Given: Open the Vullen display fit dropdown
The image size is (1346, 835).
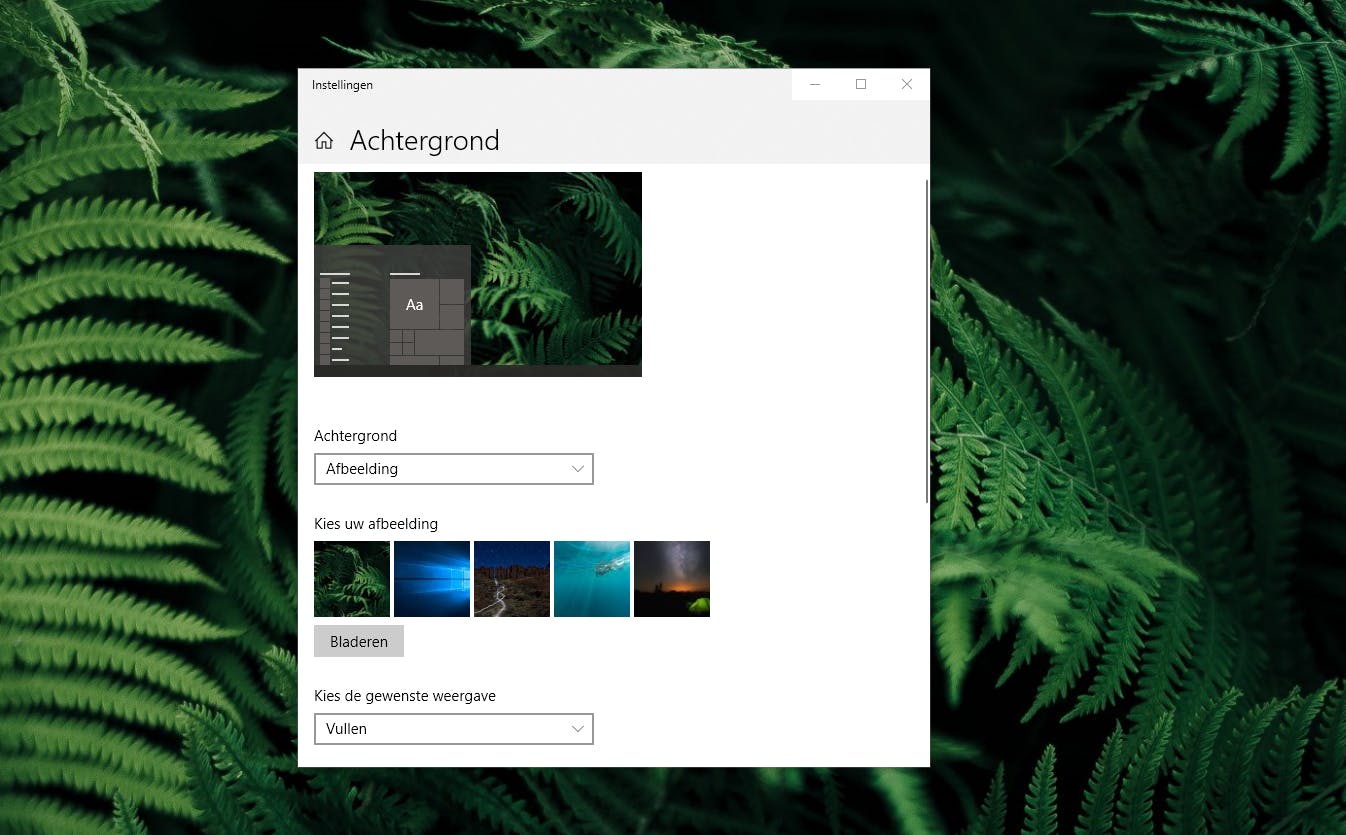Looking at the screenshot, I should (x=454, y=729).
